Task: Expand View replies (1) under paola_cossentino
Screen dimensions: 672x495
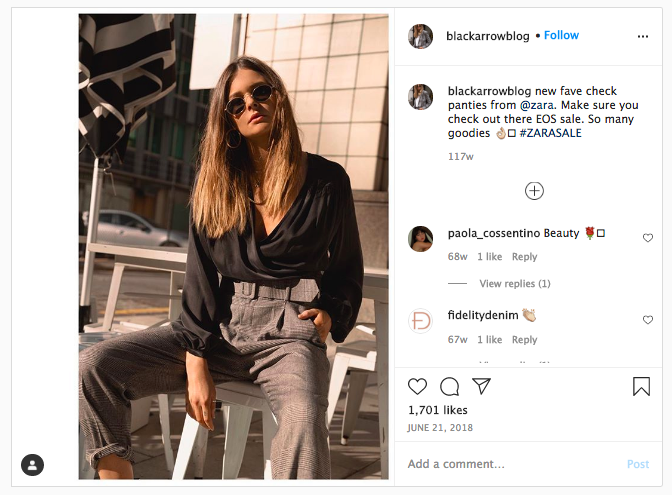Action: tap(514, 284)
